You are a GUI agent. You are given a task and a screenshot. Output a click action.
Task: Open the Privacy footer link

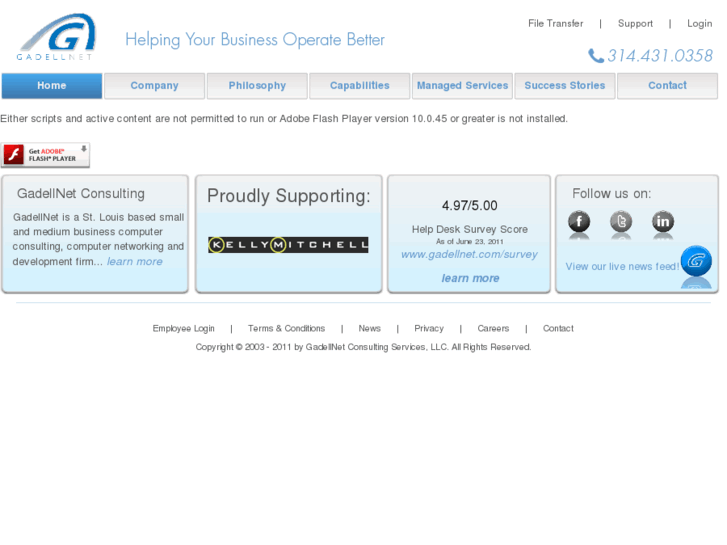coord(429,328)
